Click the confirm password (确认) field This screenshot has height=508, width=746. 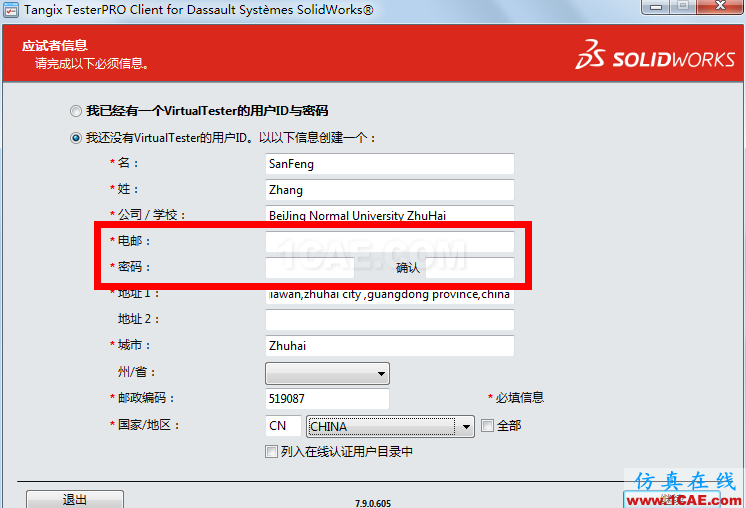click(470, 268)
